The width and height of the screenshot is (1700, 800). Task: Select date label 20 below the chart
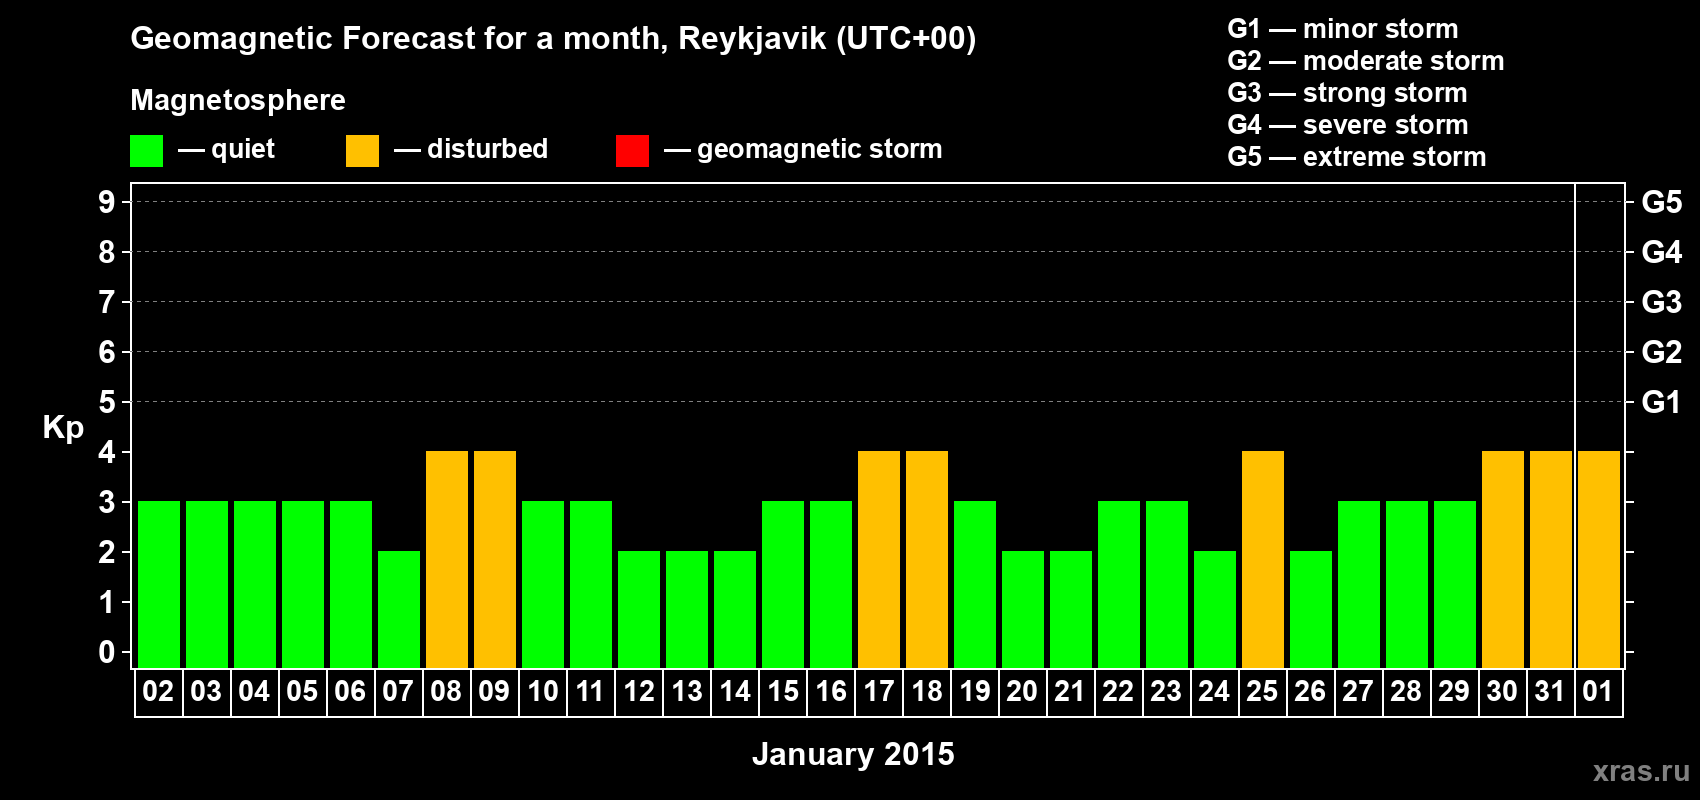(x=1022, y=692)
